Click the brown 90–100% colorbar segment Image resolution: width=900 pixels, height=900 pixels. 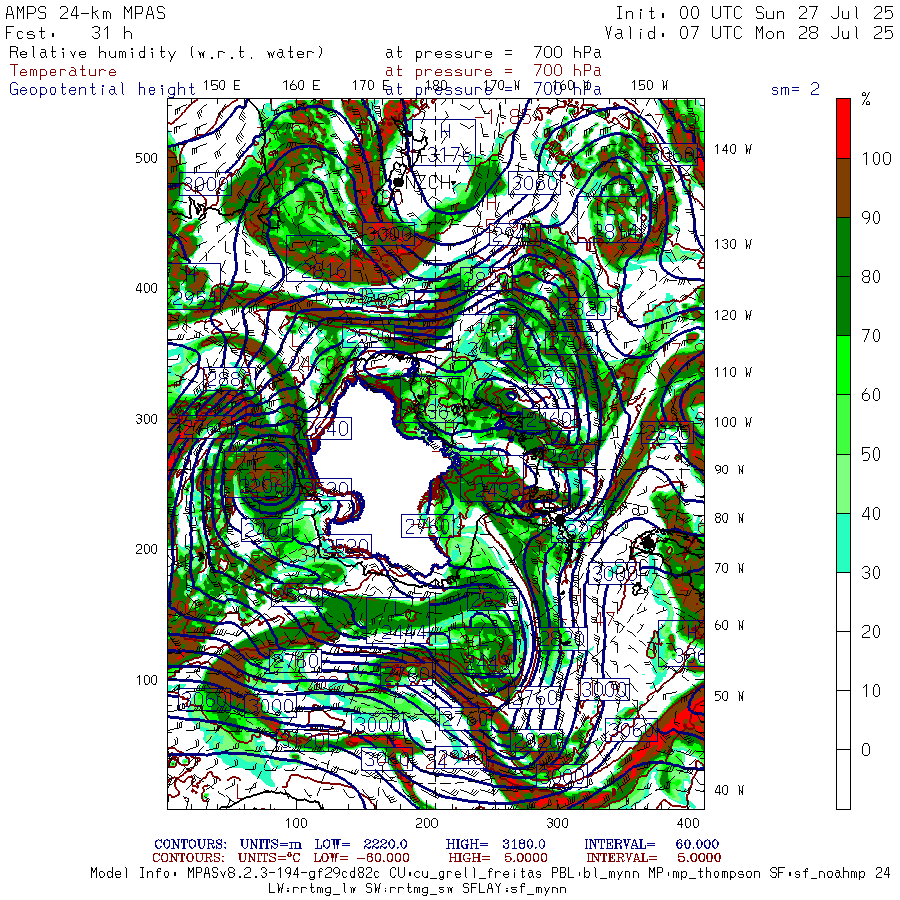click(843, 188)
